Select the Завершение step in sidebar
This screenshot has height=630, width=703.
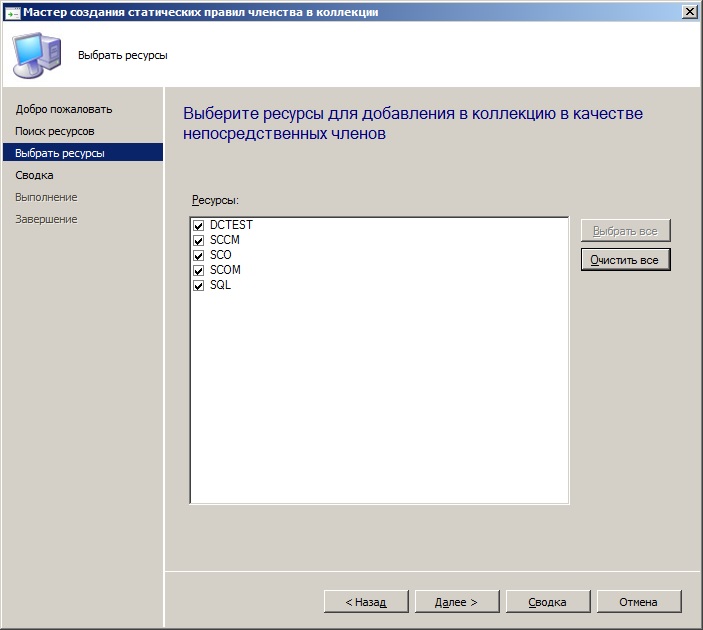46,219
